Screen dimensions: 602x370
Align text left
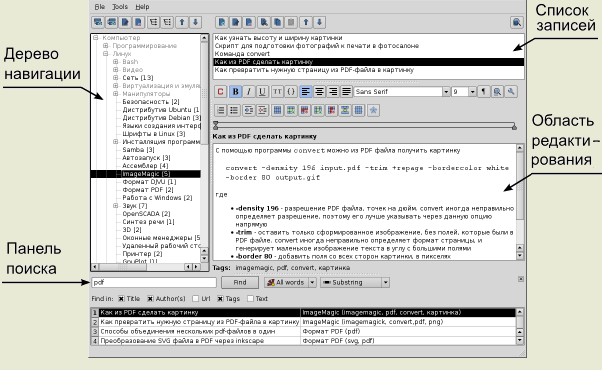306,91
